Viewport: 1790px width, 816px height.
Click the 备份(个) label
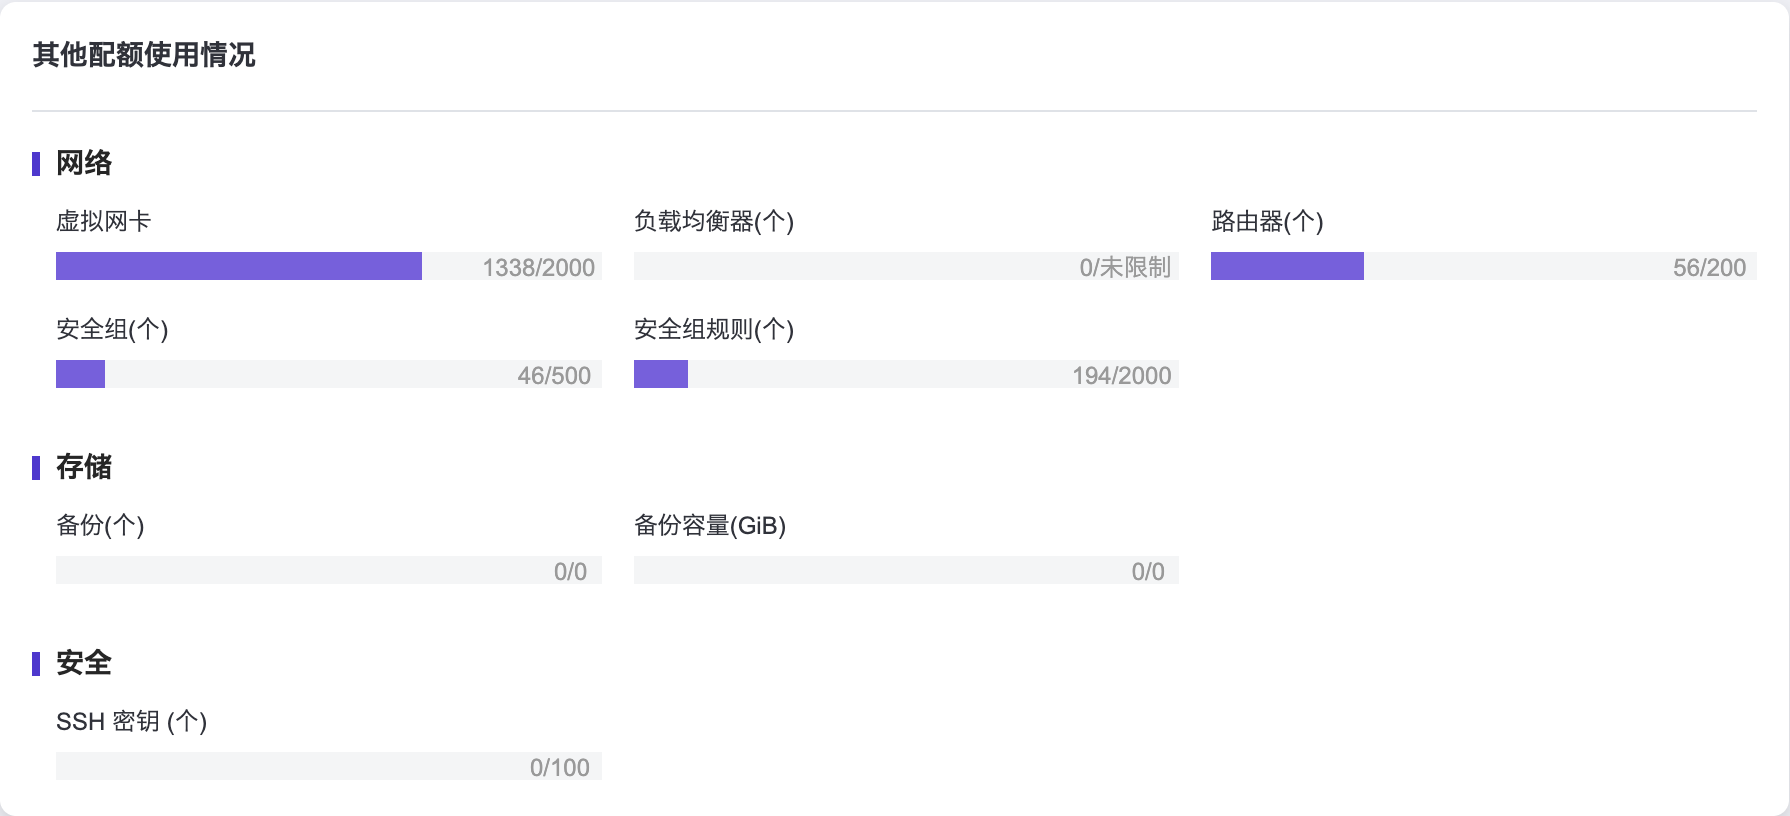pos(100,525)
